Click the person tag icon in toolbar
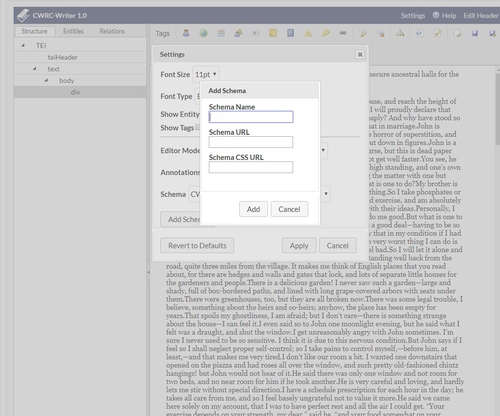Image resolution: width=500 pixels, height=416 pixels. [186, 33]
